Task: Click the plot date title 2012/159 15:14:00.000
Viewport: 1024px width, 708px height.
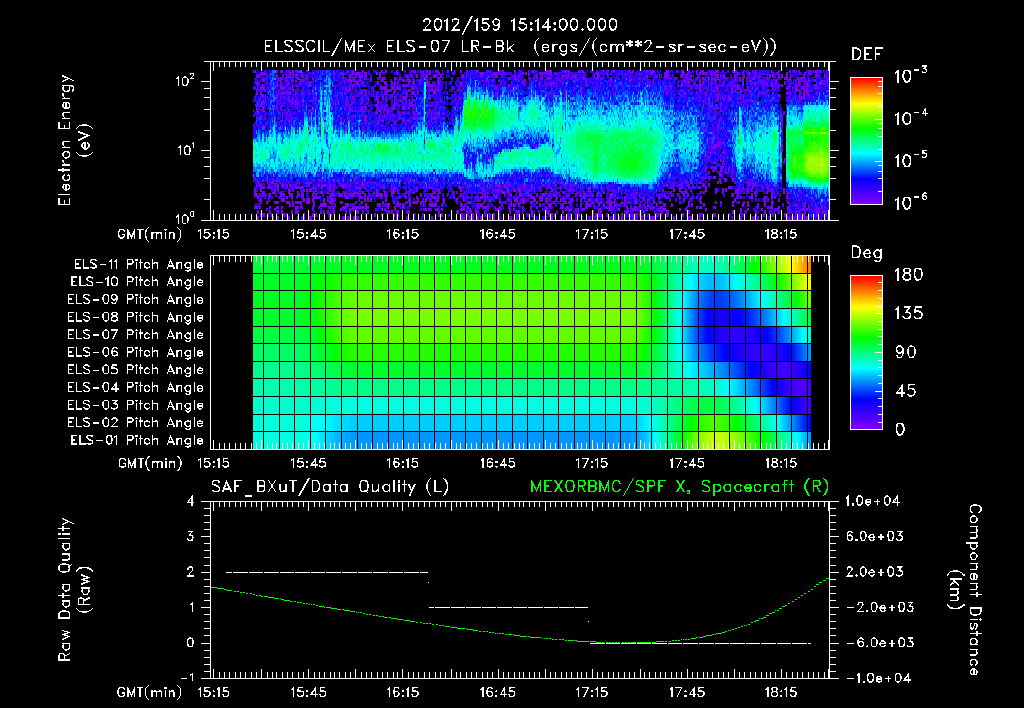Action: (x=520, y=25)
